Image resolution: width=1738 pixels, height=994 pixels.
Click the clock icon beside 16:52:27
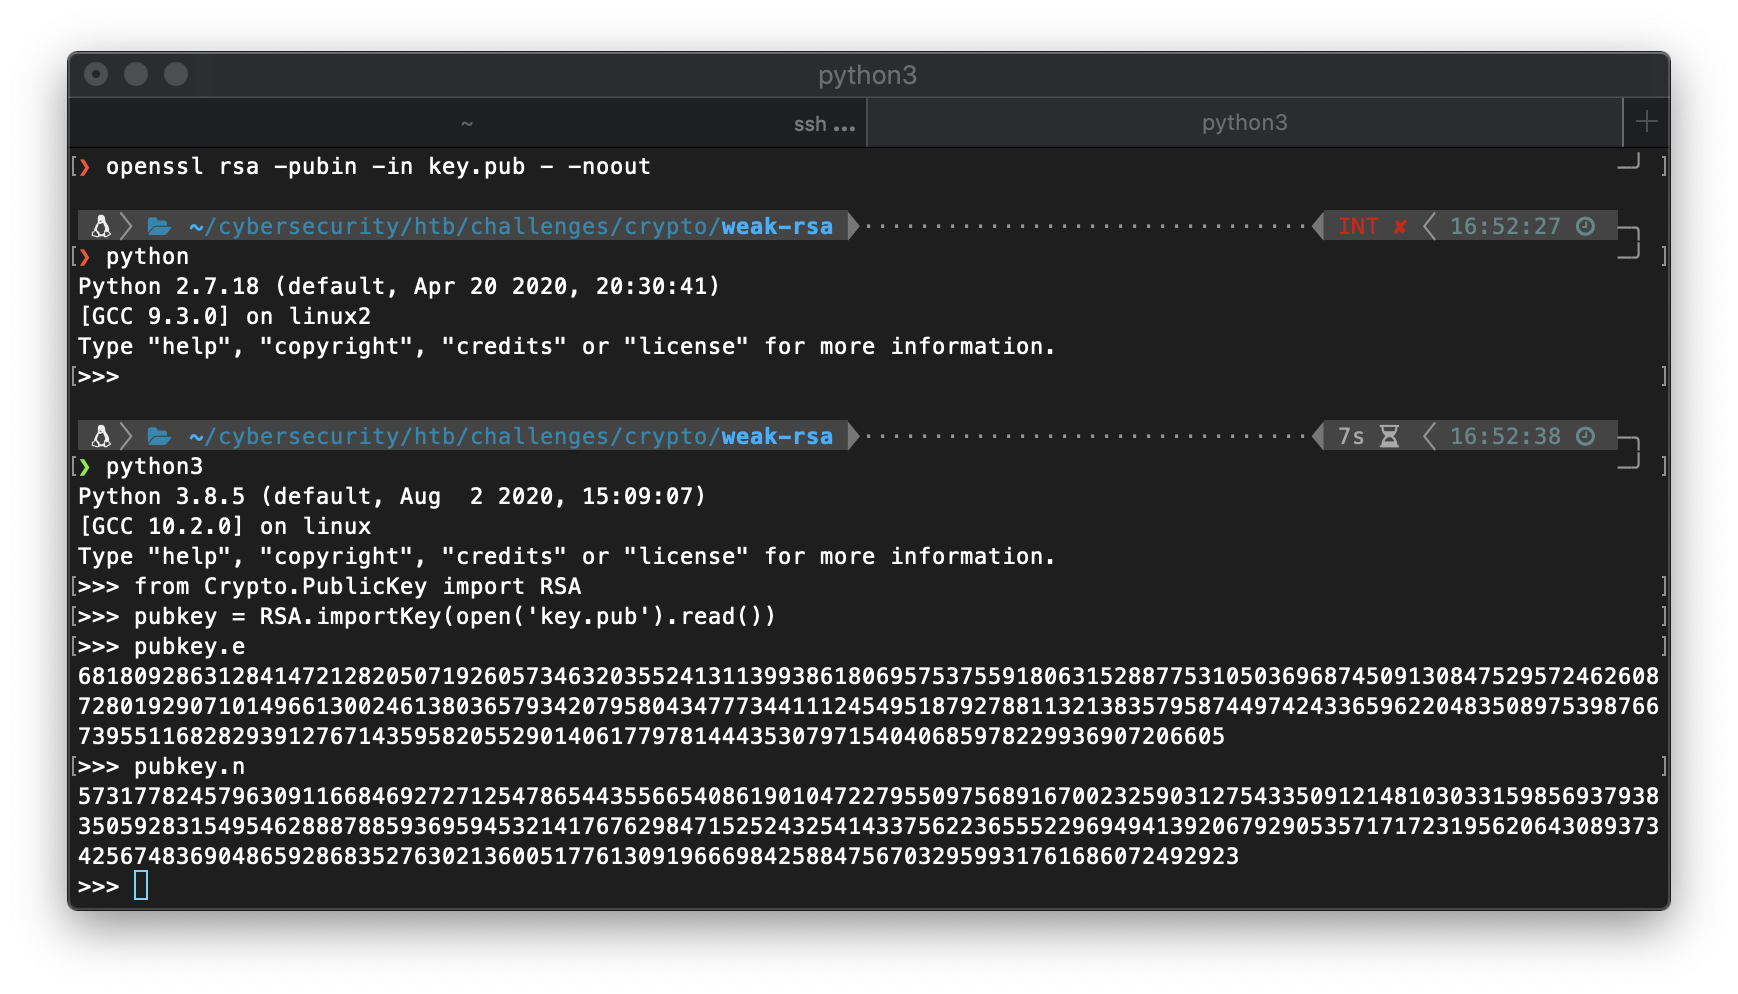tap(1586, 227)
